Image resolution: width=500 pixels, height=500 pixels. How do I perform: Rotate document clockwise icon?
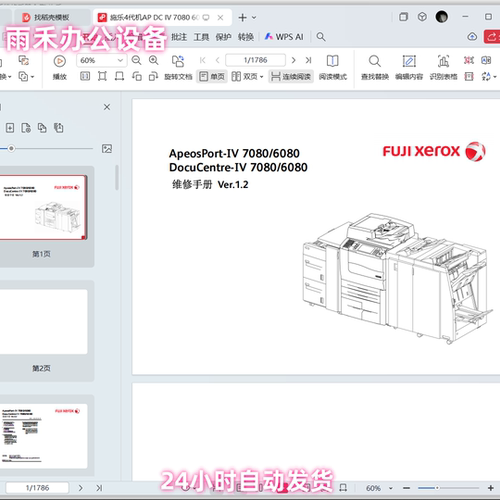click(153, 77)
